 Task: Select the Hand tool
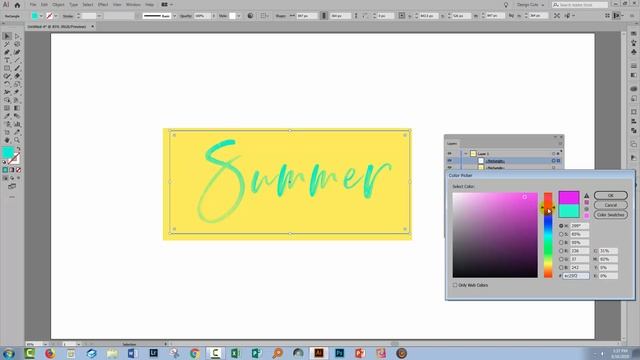tap(7, 140)
